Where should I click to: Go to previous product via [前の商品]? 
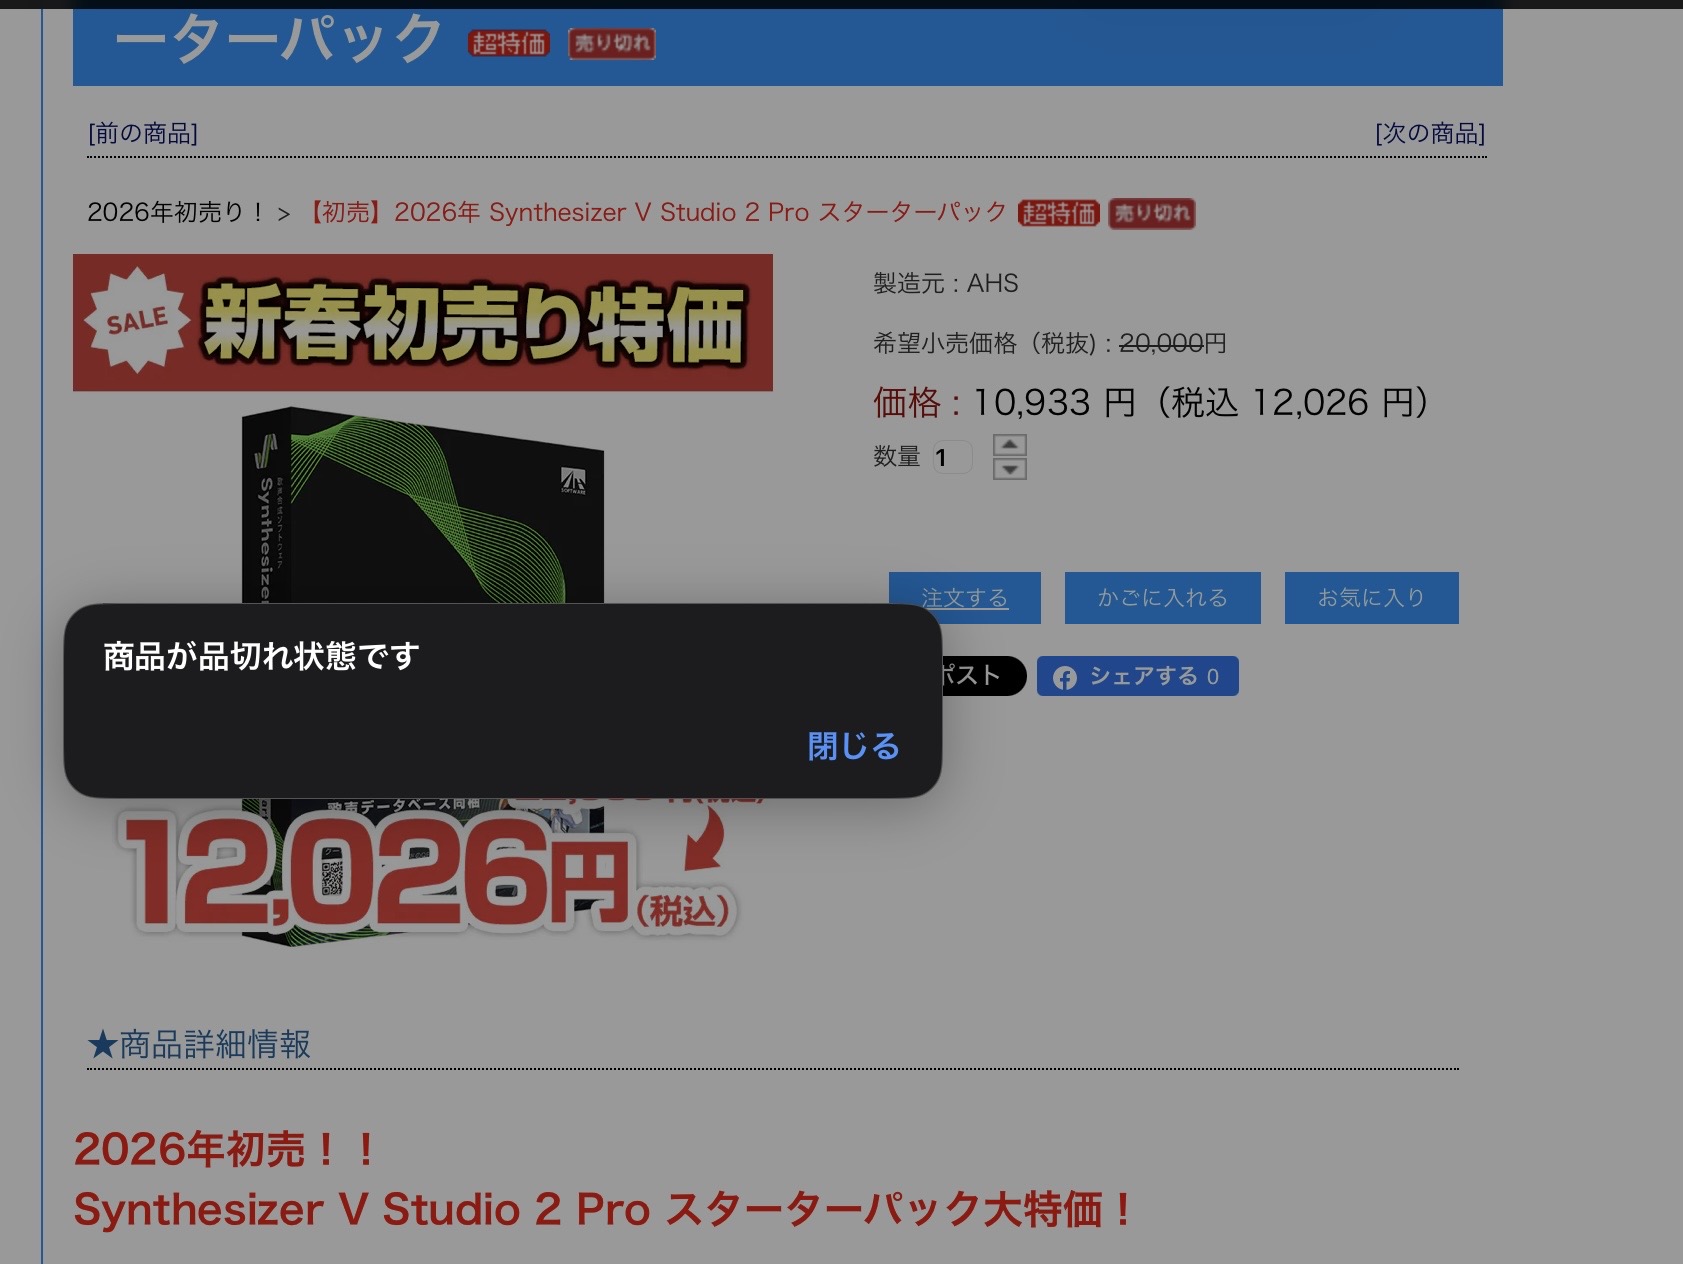143,133
